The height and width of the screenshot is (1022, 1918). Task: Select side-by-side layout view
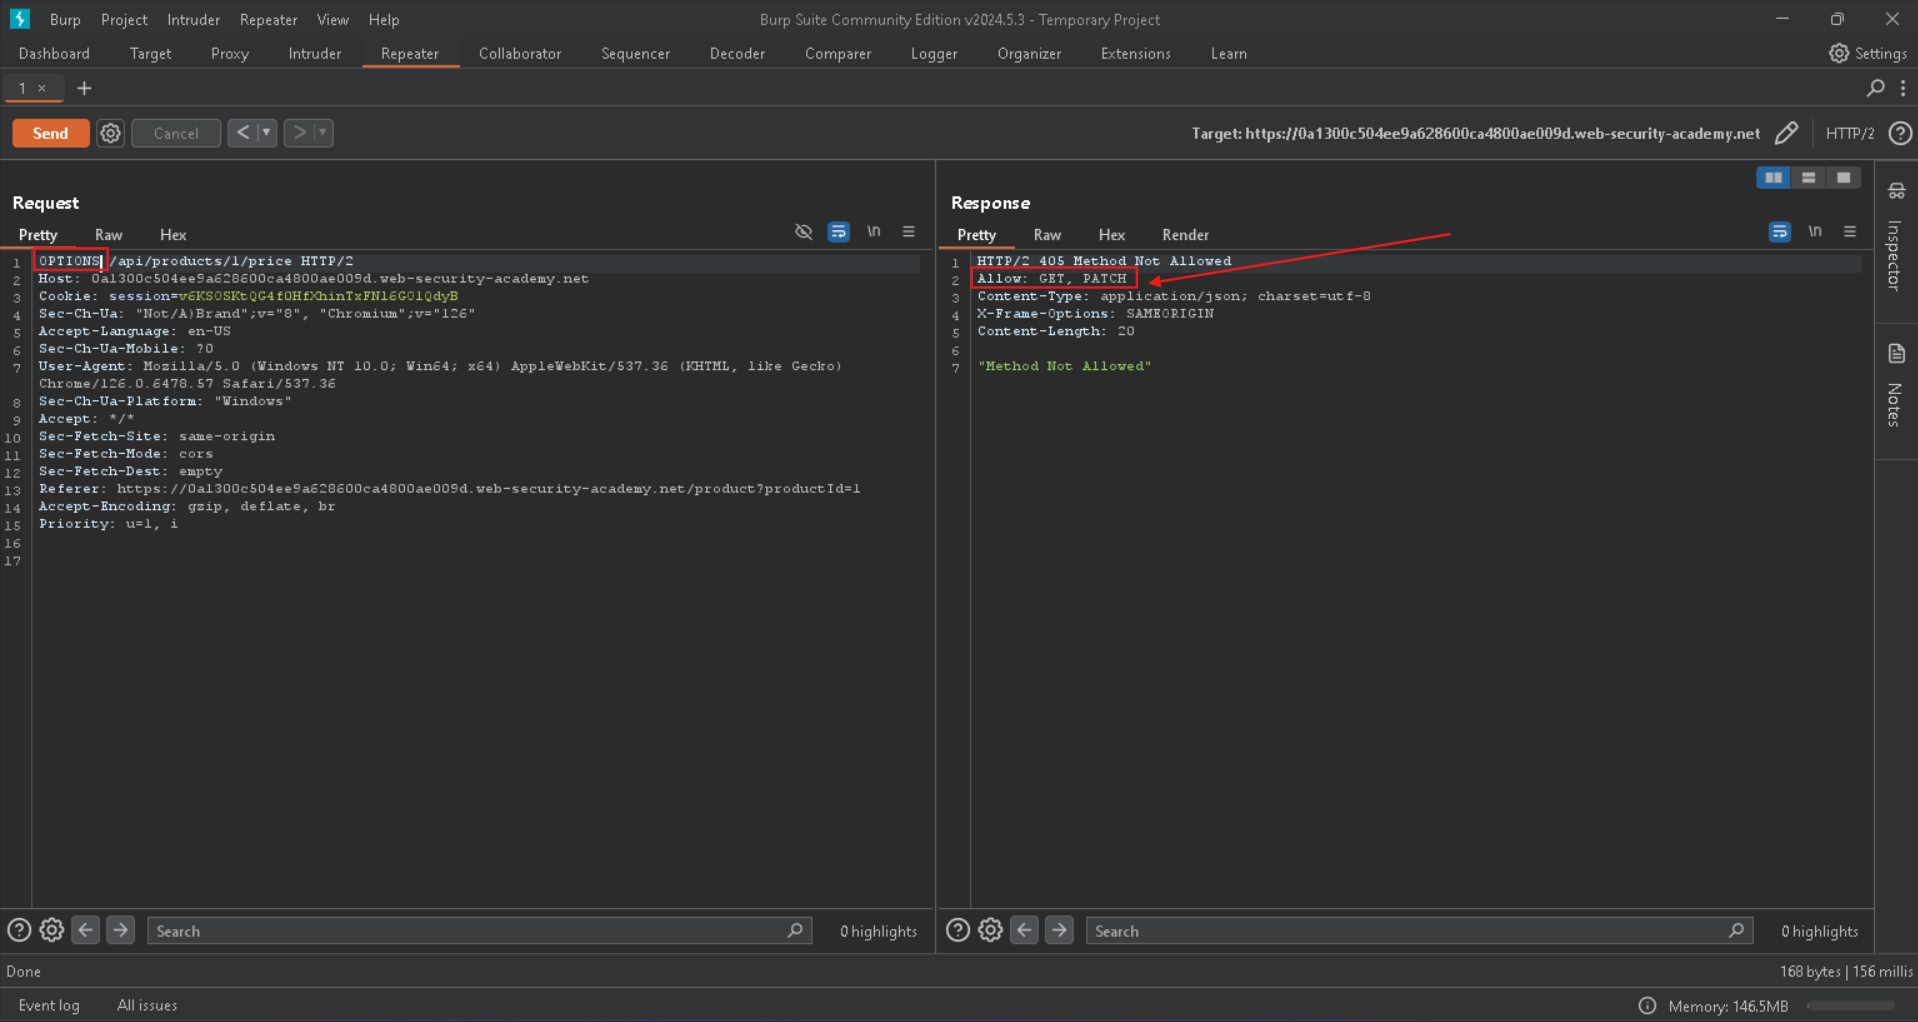click(x=1772, y=178)
